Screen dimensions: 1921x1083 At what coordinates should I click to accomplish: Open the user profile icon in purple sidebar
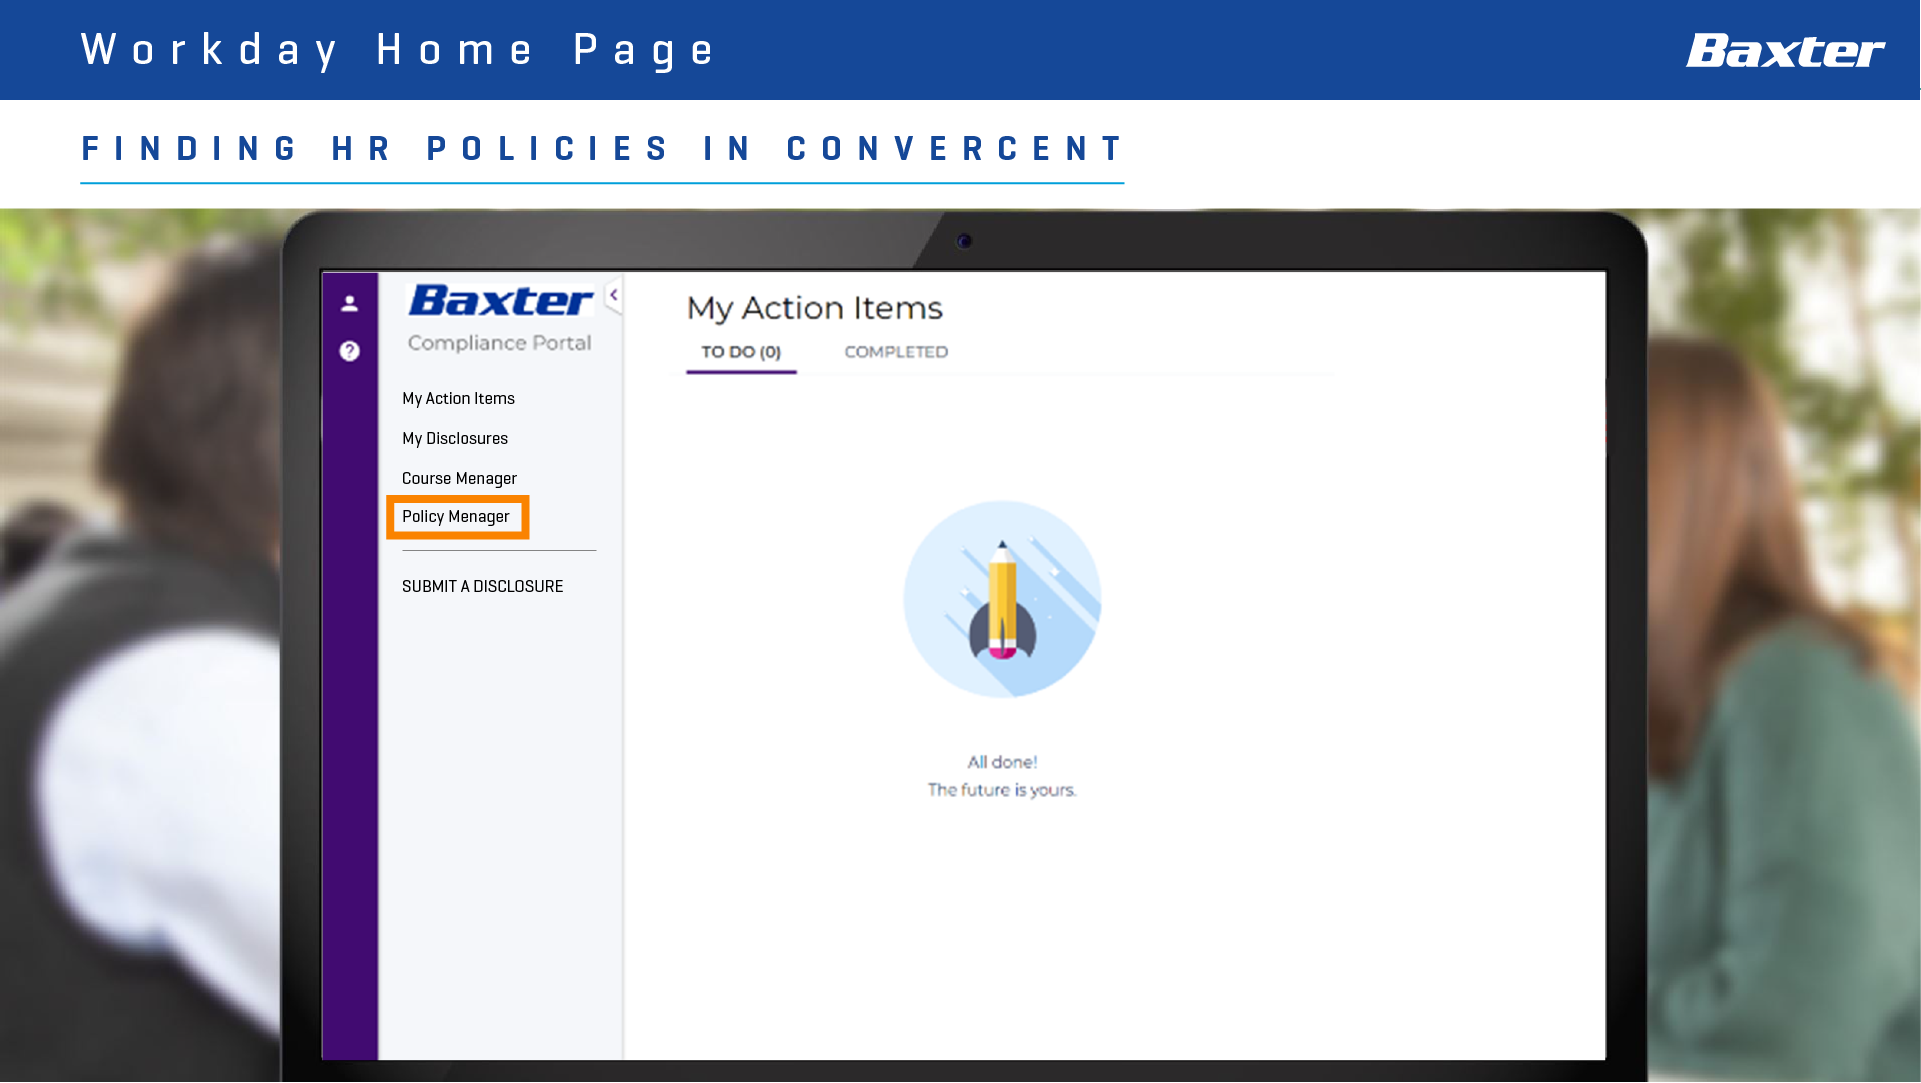coord(349,303)
